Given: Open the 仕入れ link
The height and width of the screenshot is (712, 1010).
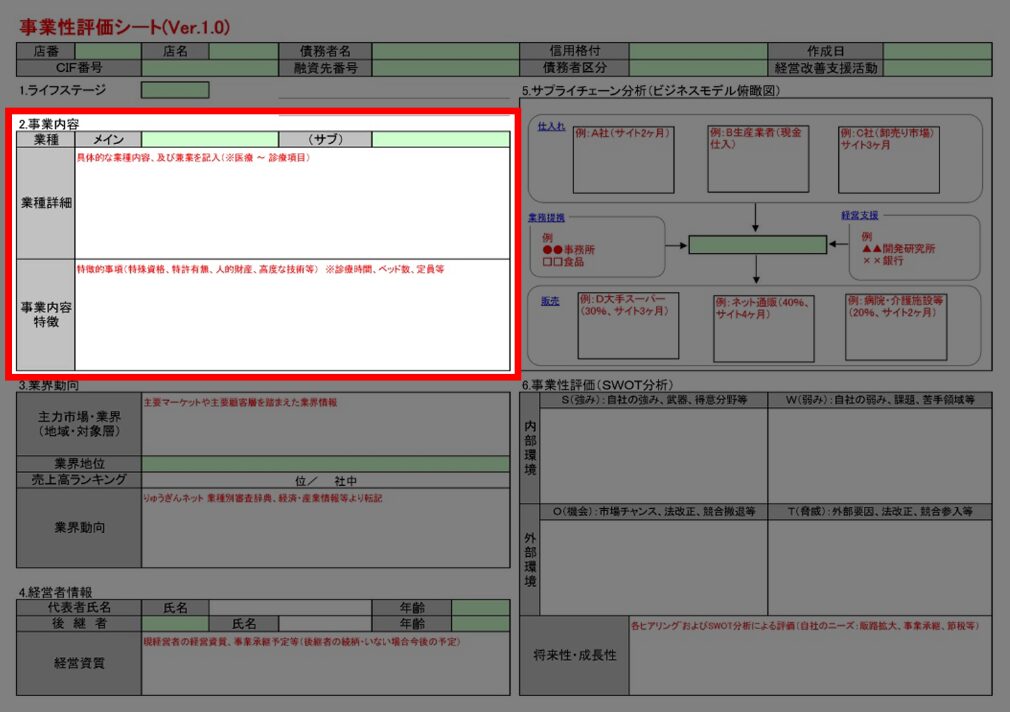Looking at the screenshot, I should [551, 126].
